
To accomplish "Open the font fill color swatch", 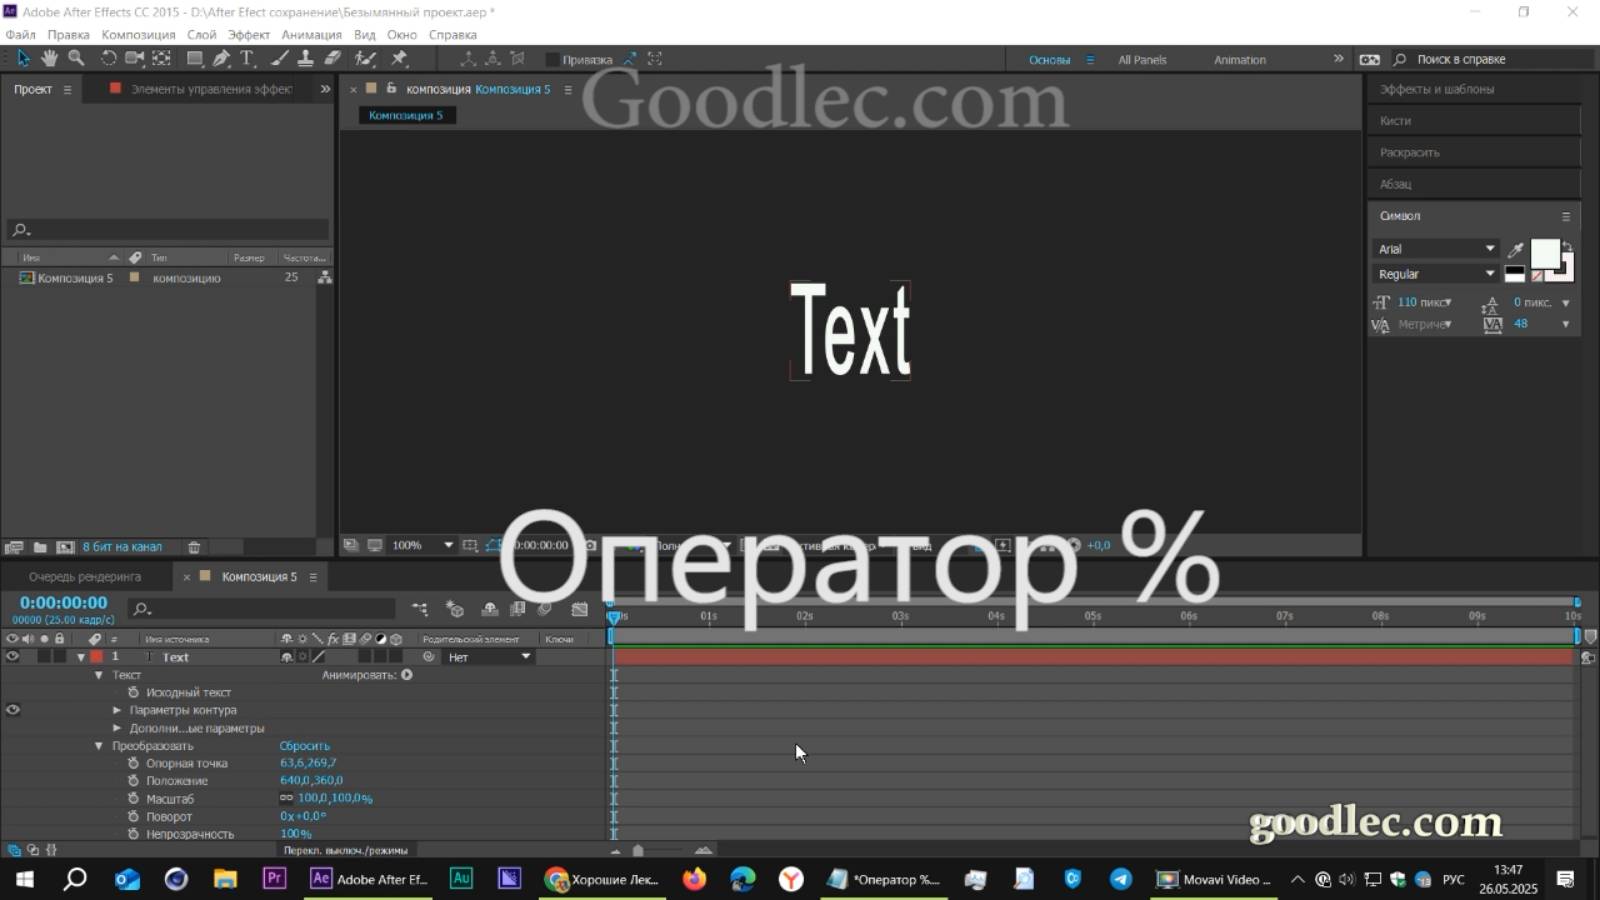I will (1545, 256).
